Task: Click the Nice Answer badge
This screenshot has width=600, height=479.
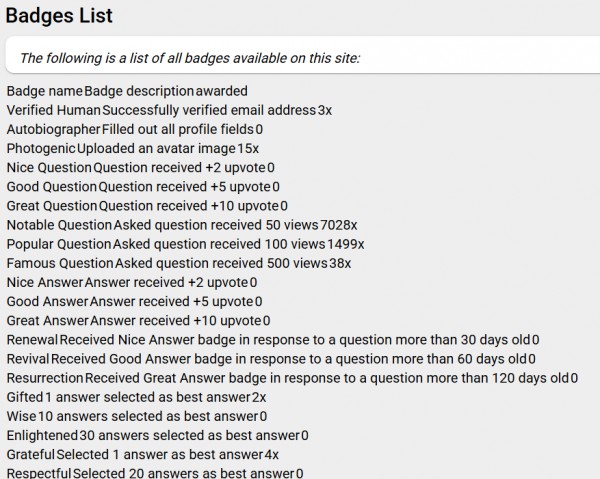Action: click(x=45, y=282)
